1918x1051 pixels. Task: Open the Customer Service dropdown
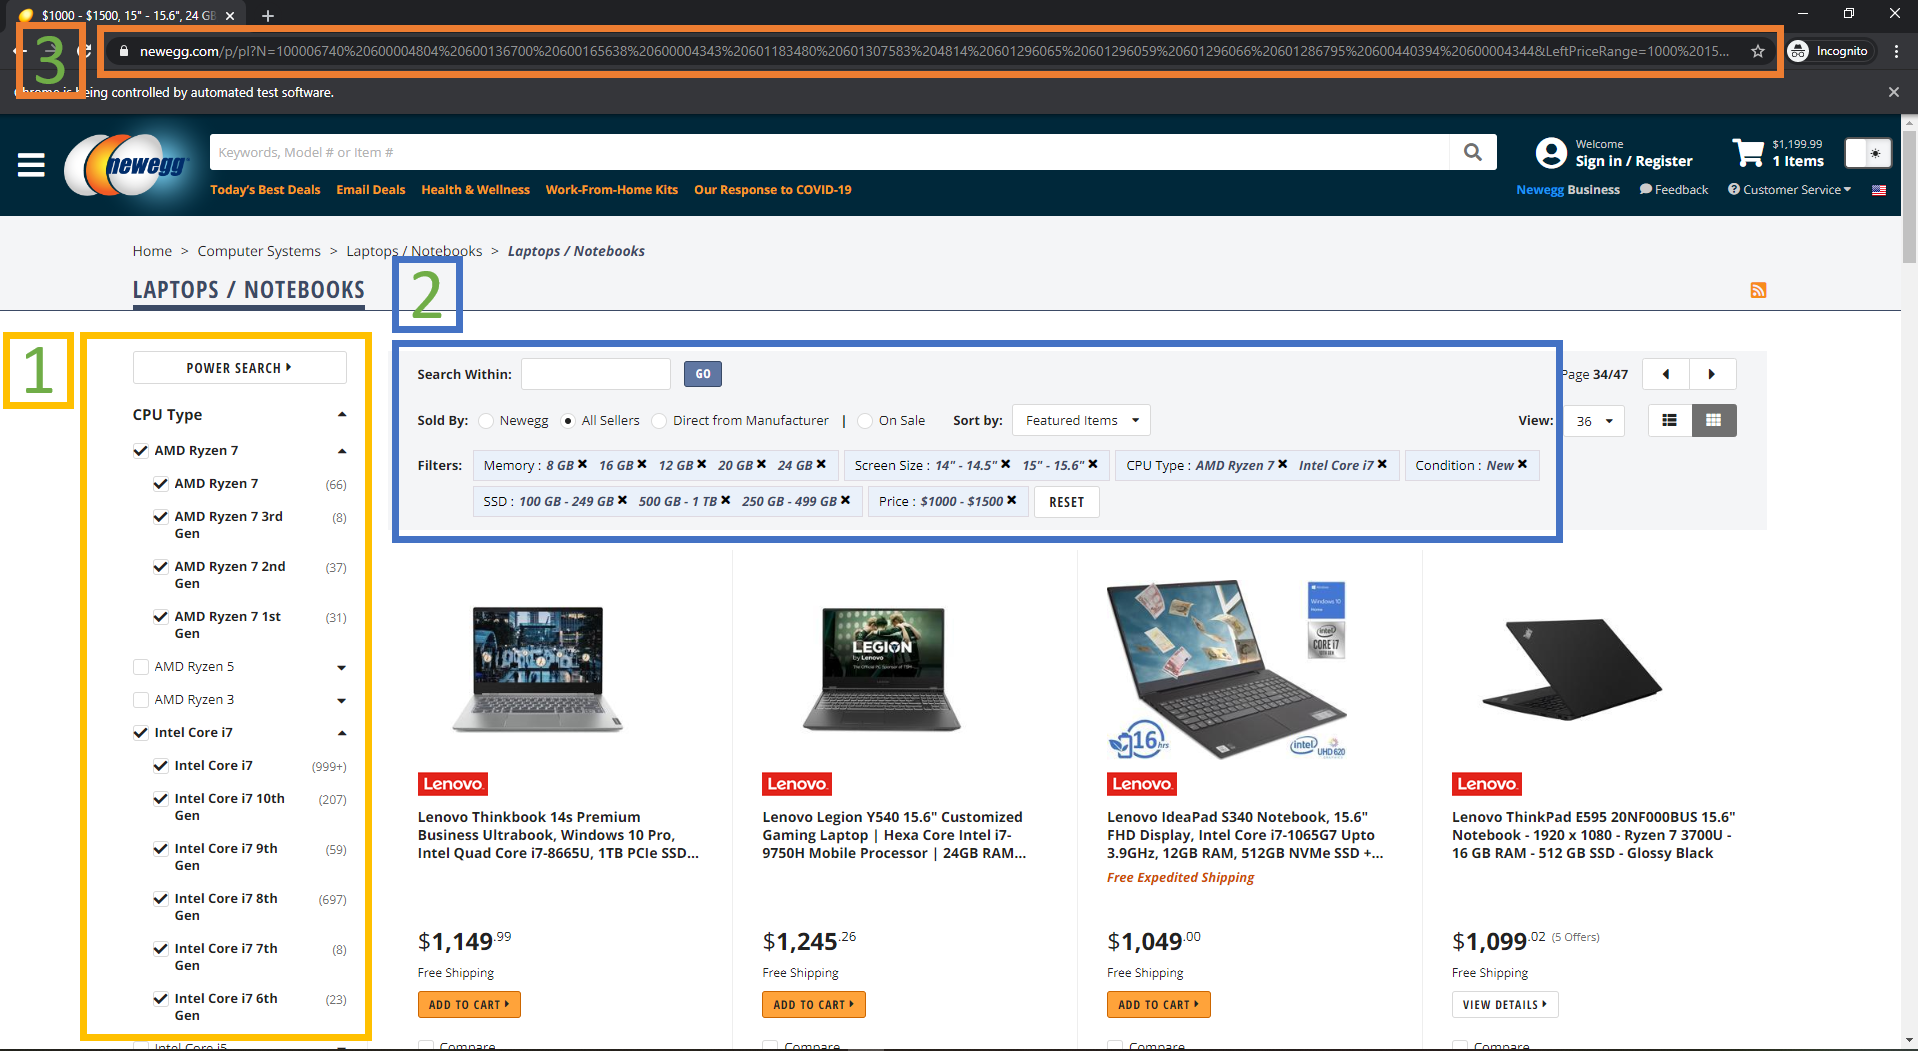1789,190
